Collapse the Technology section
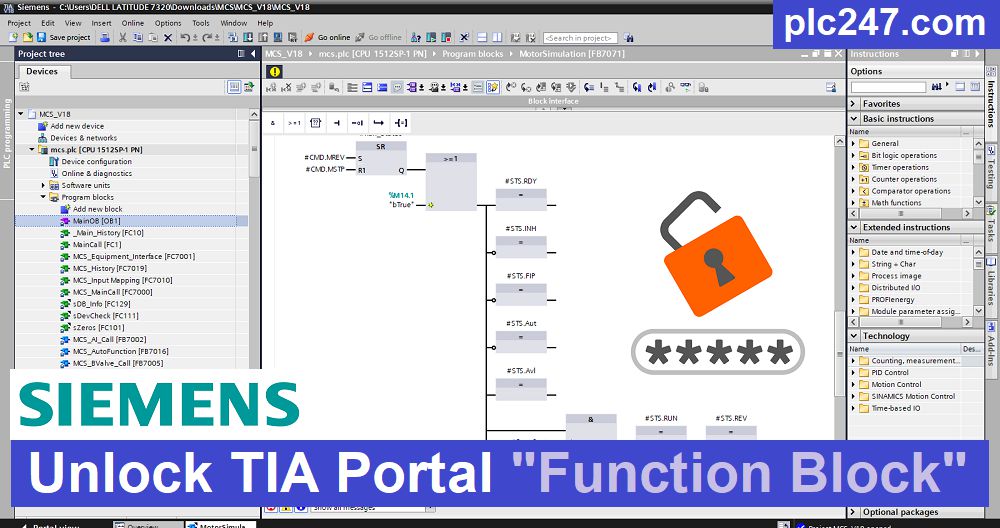This screenshot has width=1000, height=528. click(x=855, y=336)
